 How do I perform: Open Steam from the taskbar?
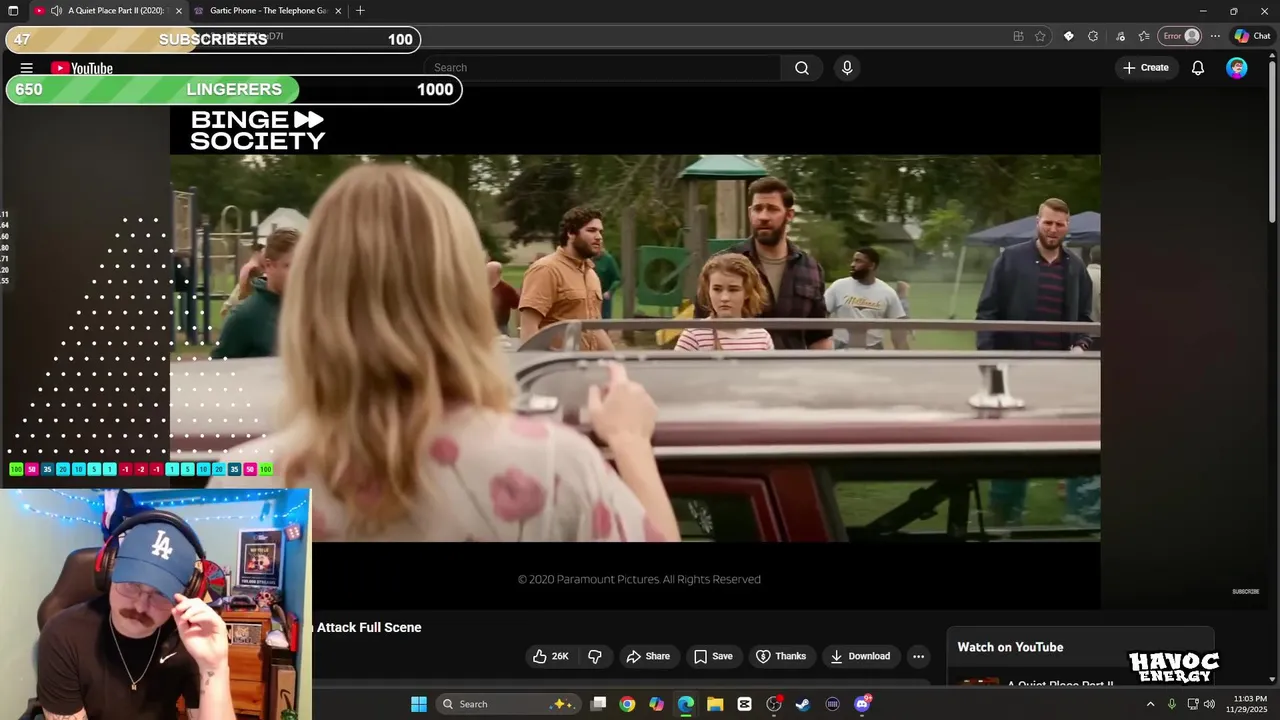click(803, 704)
